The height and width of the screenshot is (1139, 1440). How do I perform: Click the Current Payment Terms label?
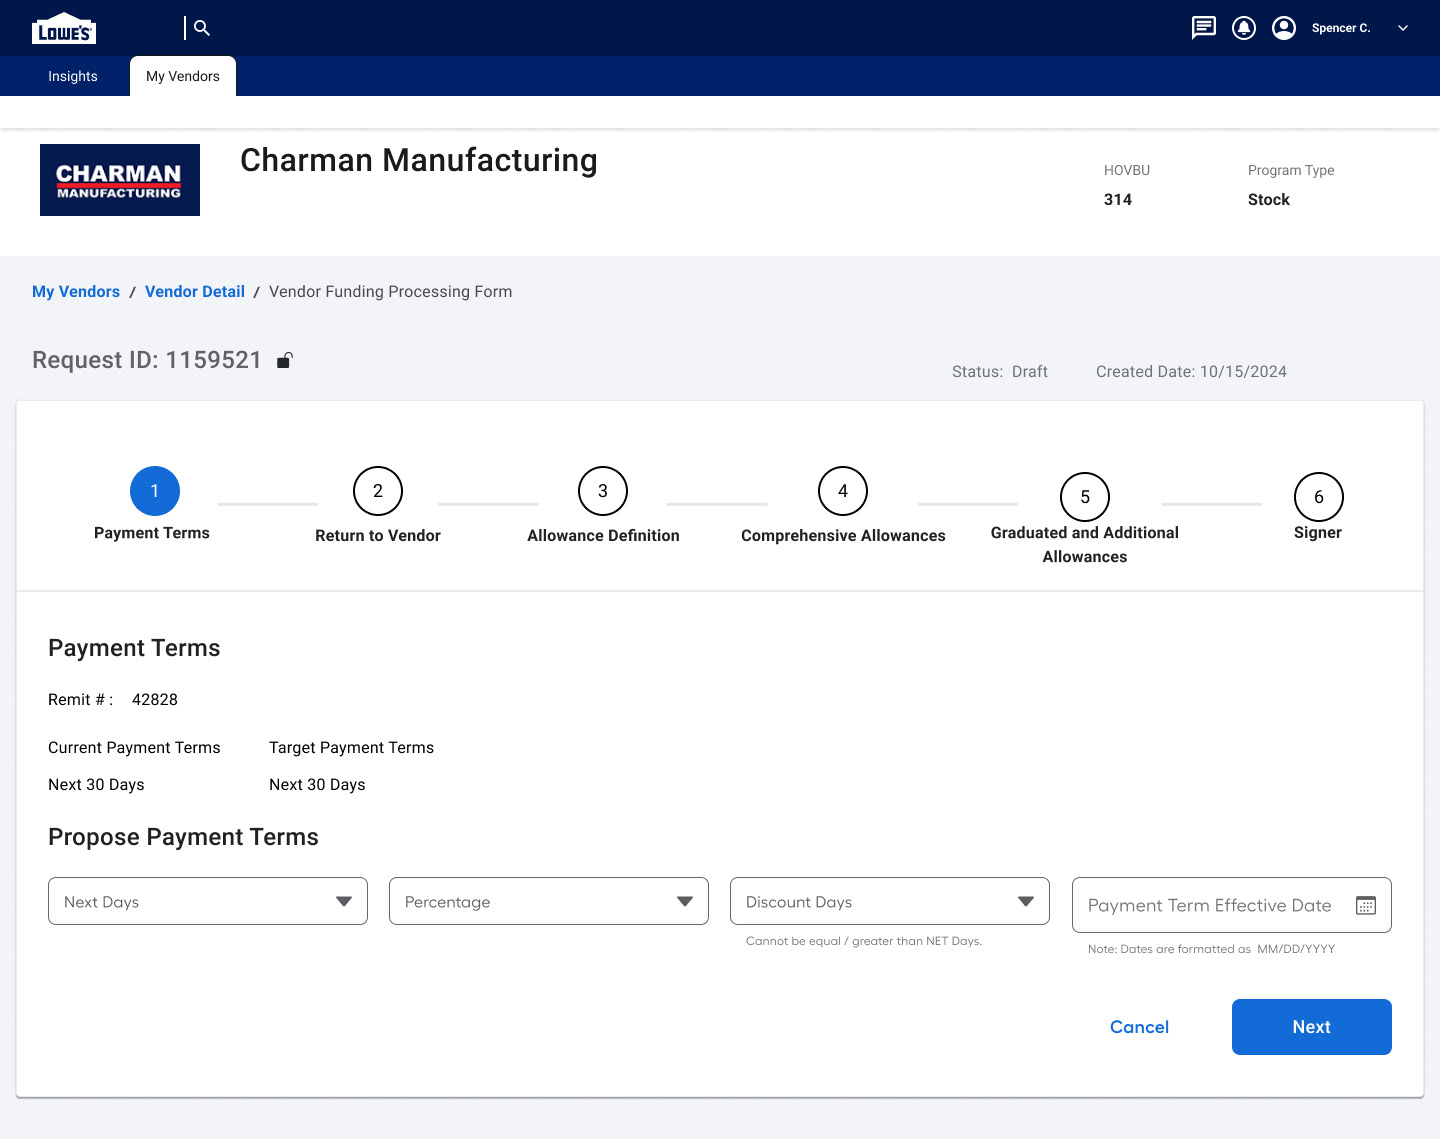[x=134, y=748]
